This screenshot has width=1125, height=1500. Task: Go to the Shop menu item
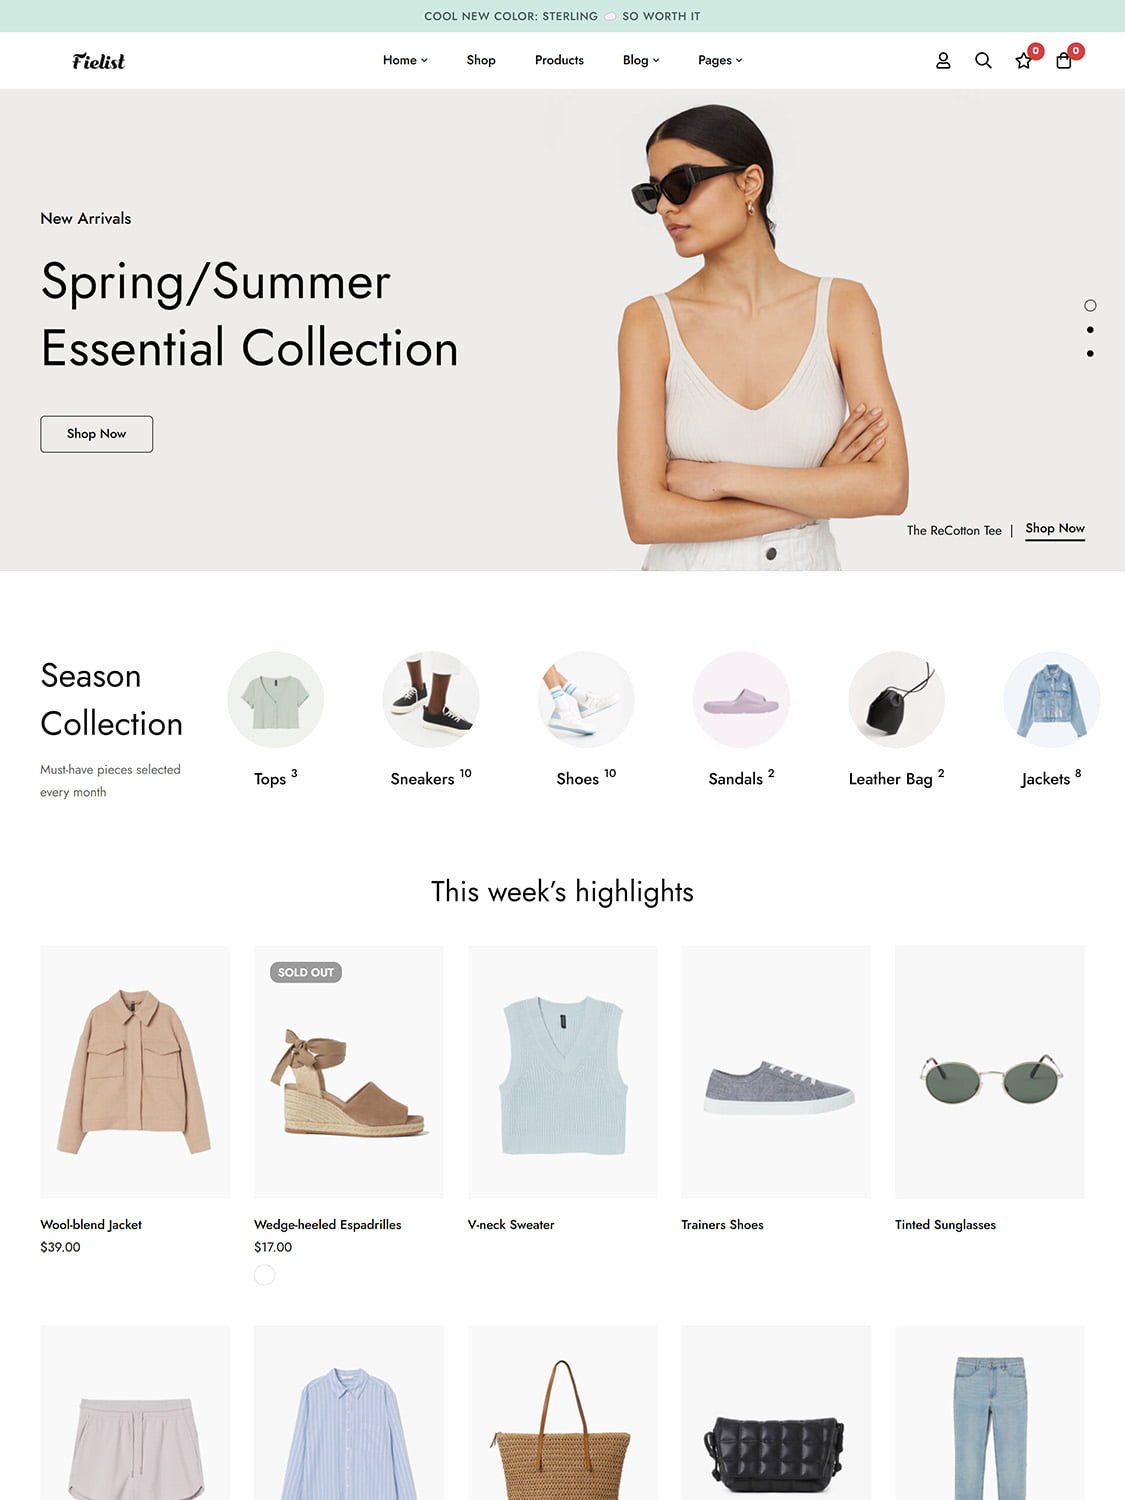[481, 60]
